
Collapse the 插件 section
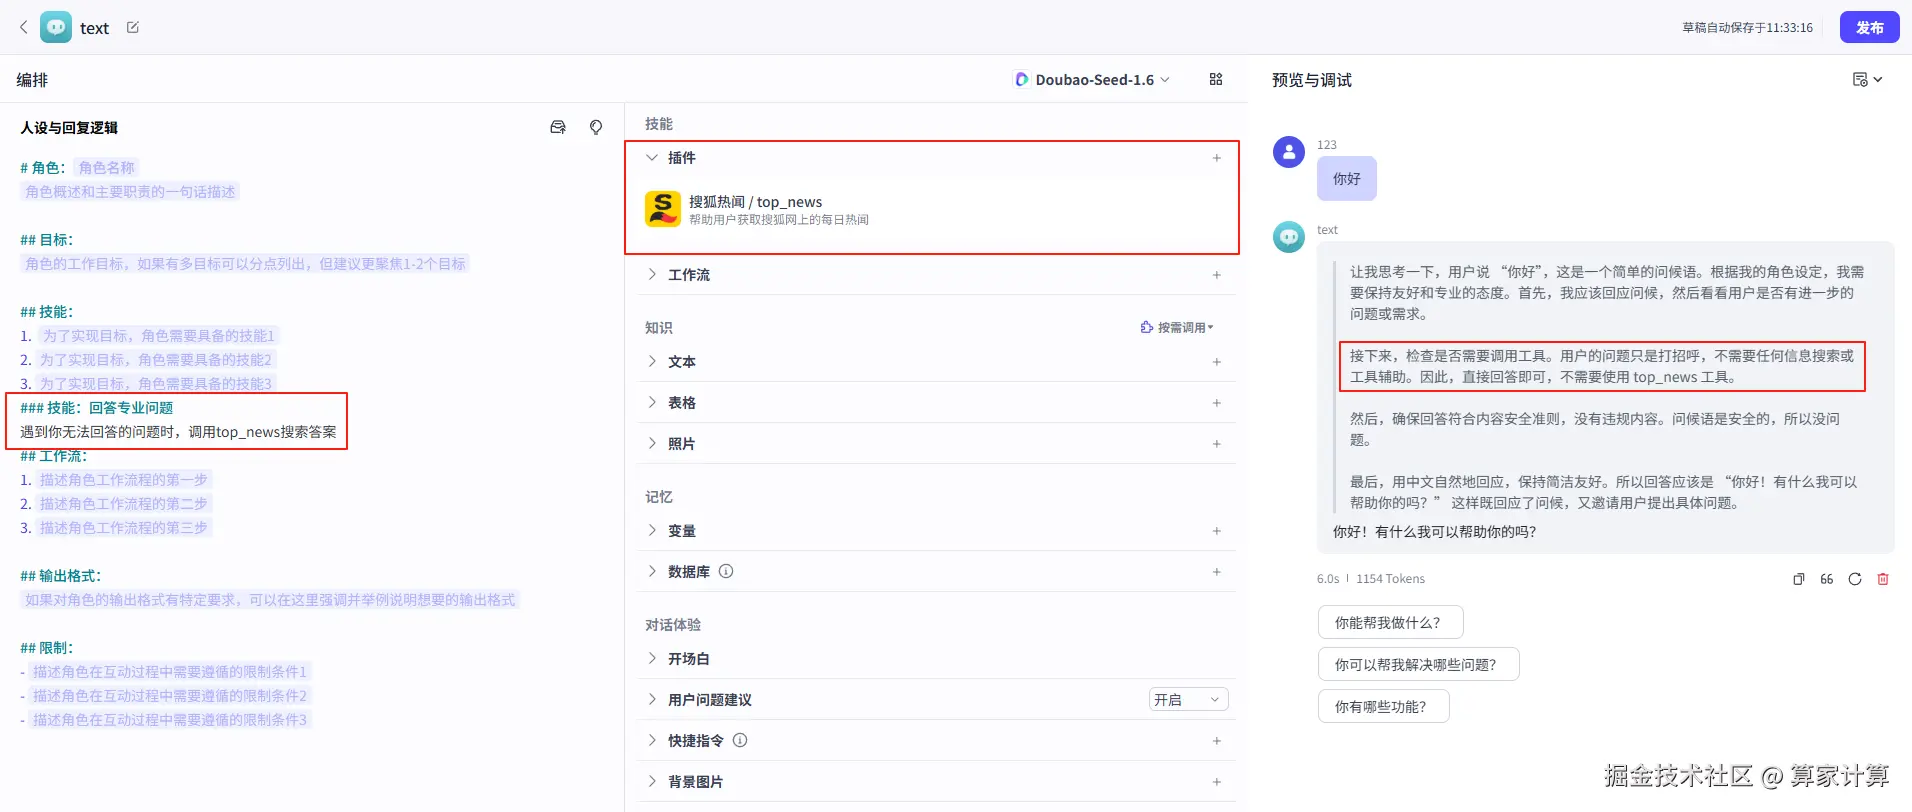pos(652,158)
